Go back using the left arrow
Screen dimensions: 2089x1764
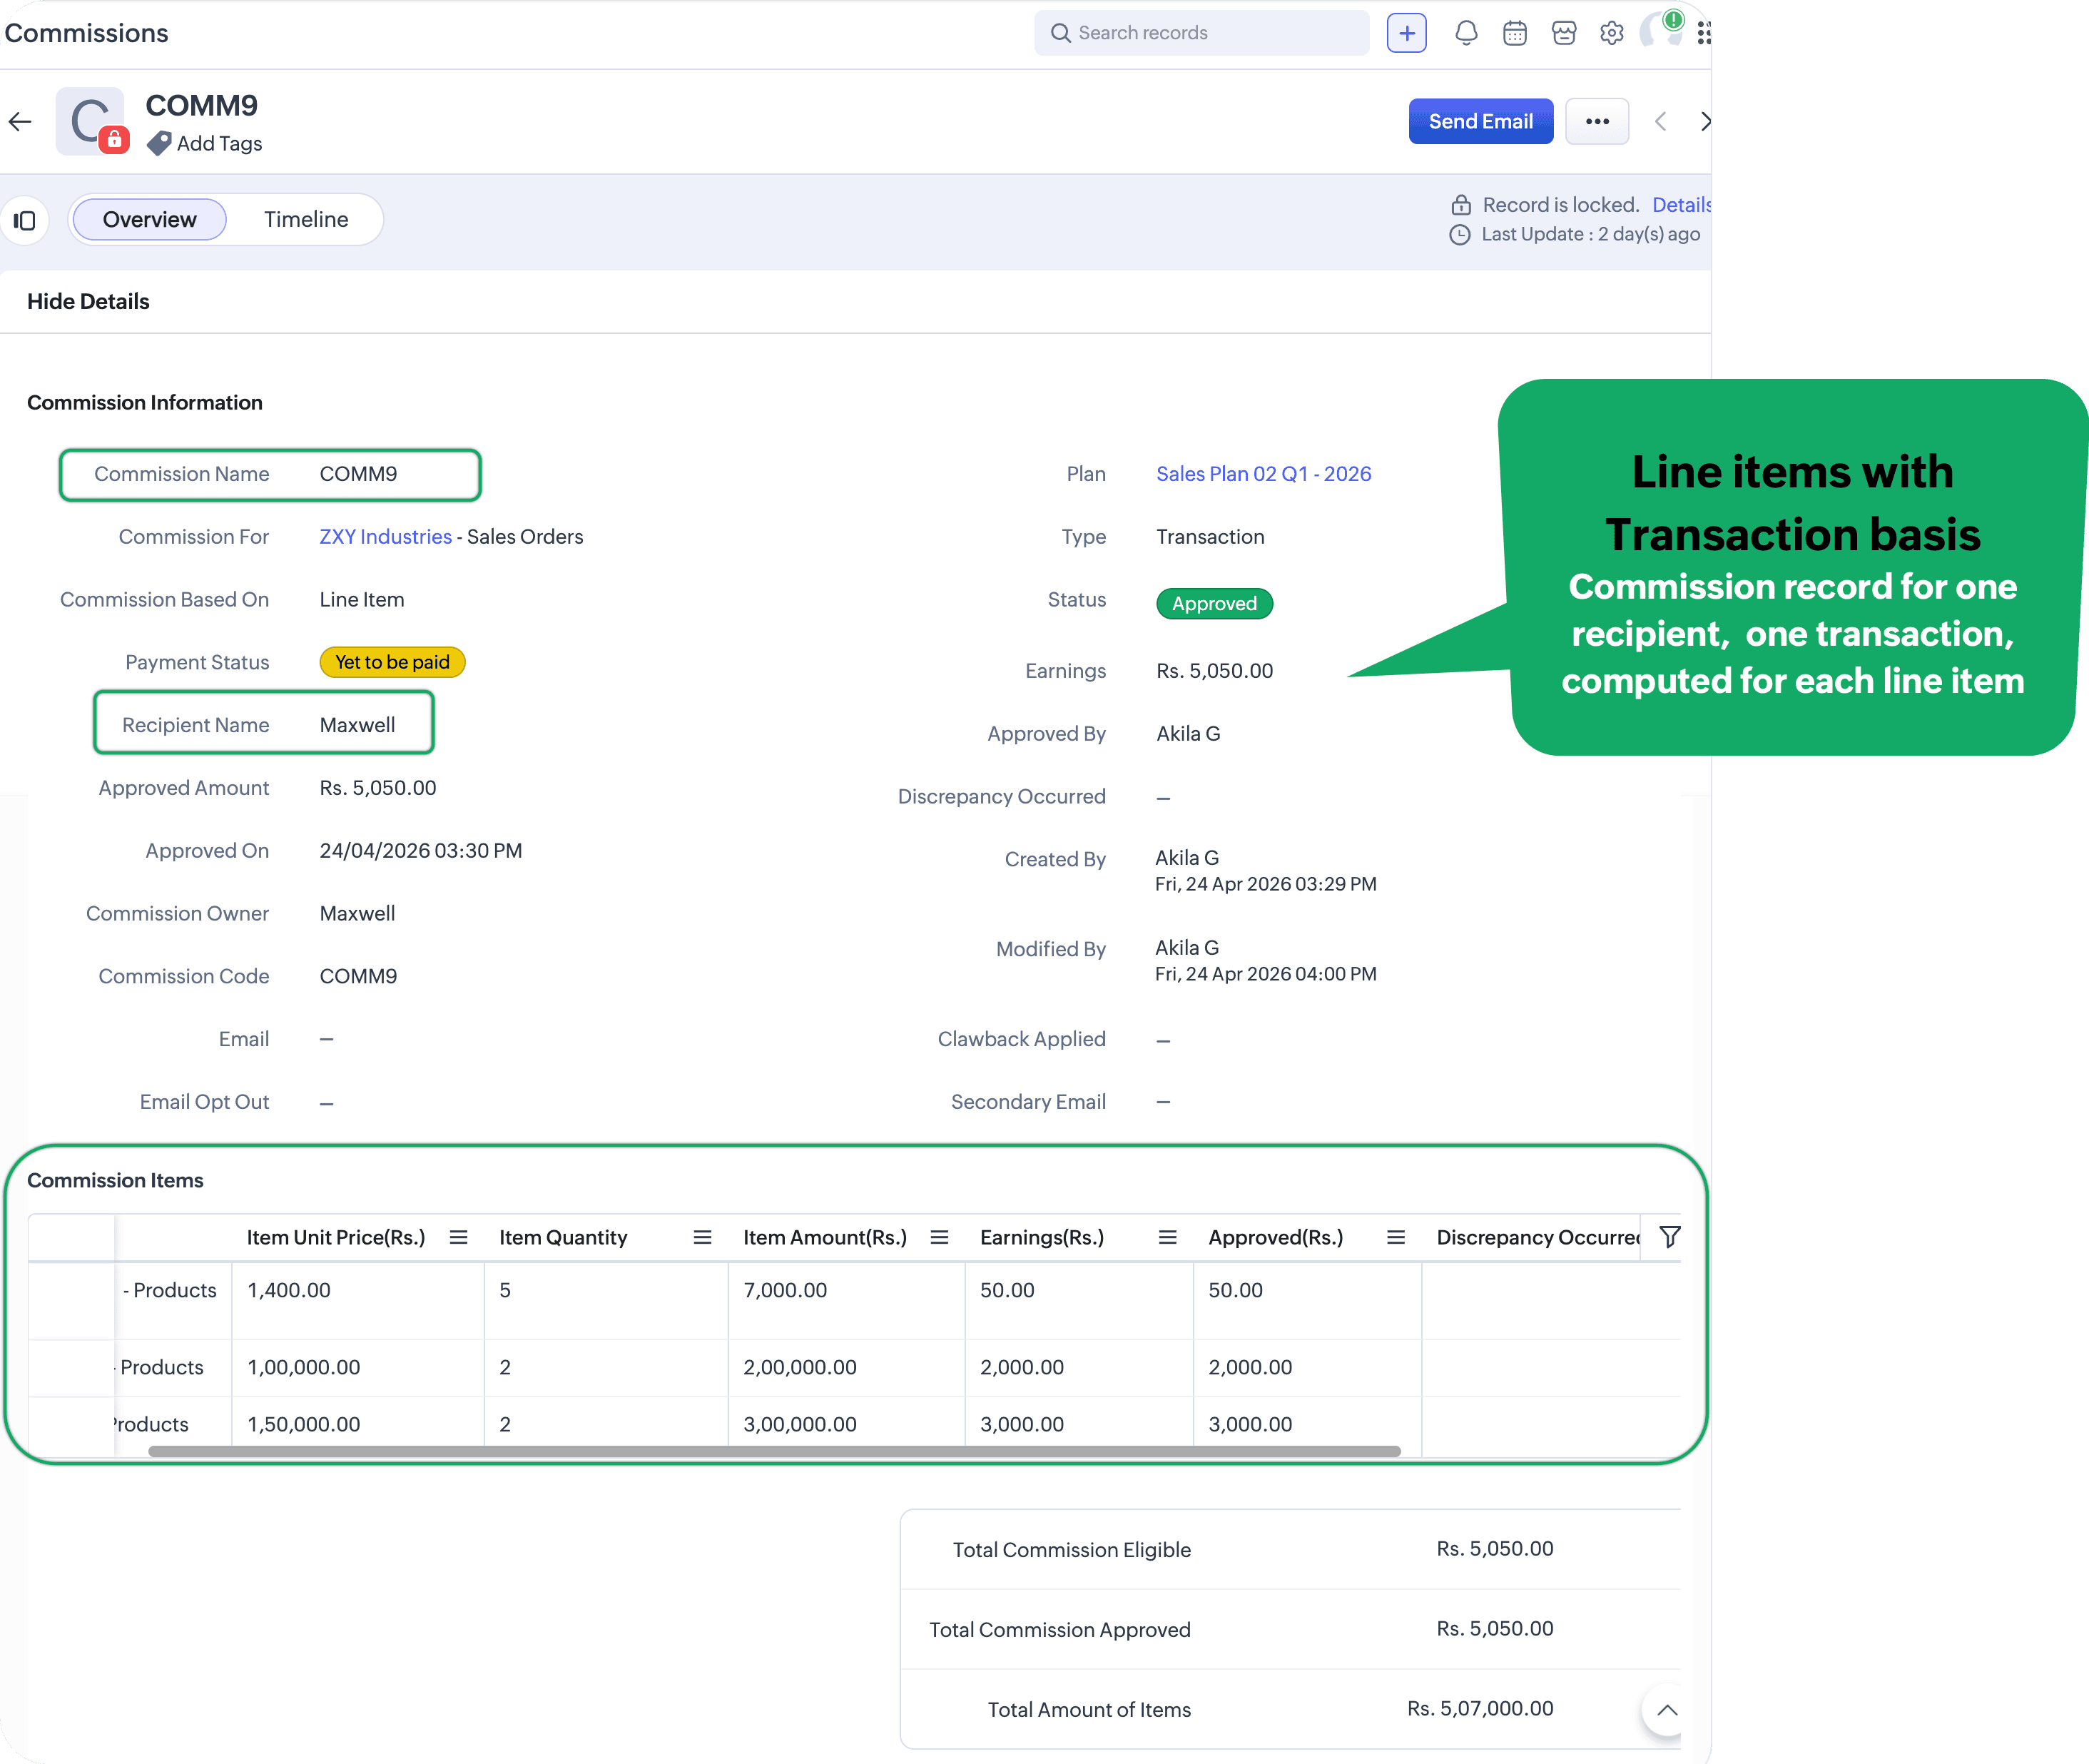20,122
